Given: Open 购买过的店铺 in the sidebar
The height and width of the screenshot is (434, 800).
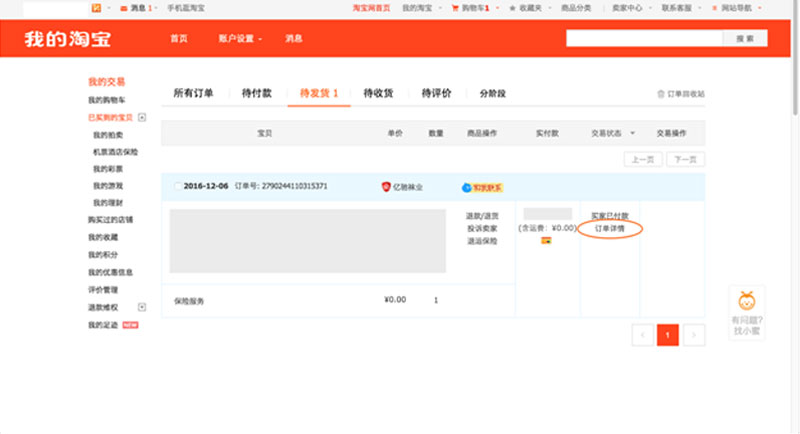Looking at the screenshot, I should pos(110,220).
